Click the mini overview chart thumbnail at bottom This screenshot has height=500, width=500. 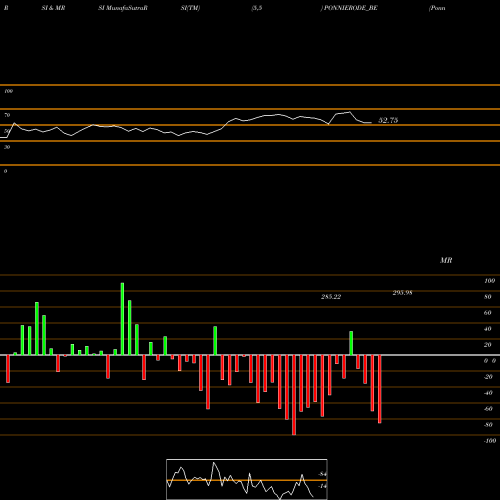tap(247, 479)
